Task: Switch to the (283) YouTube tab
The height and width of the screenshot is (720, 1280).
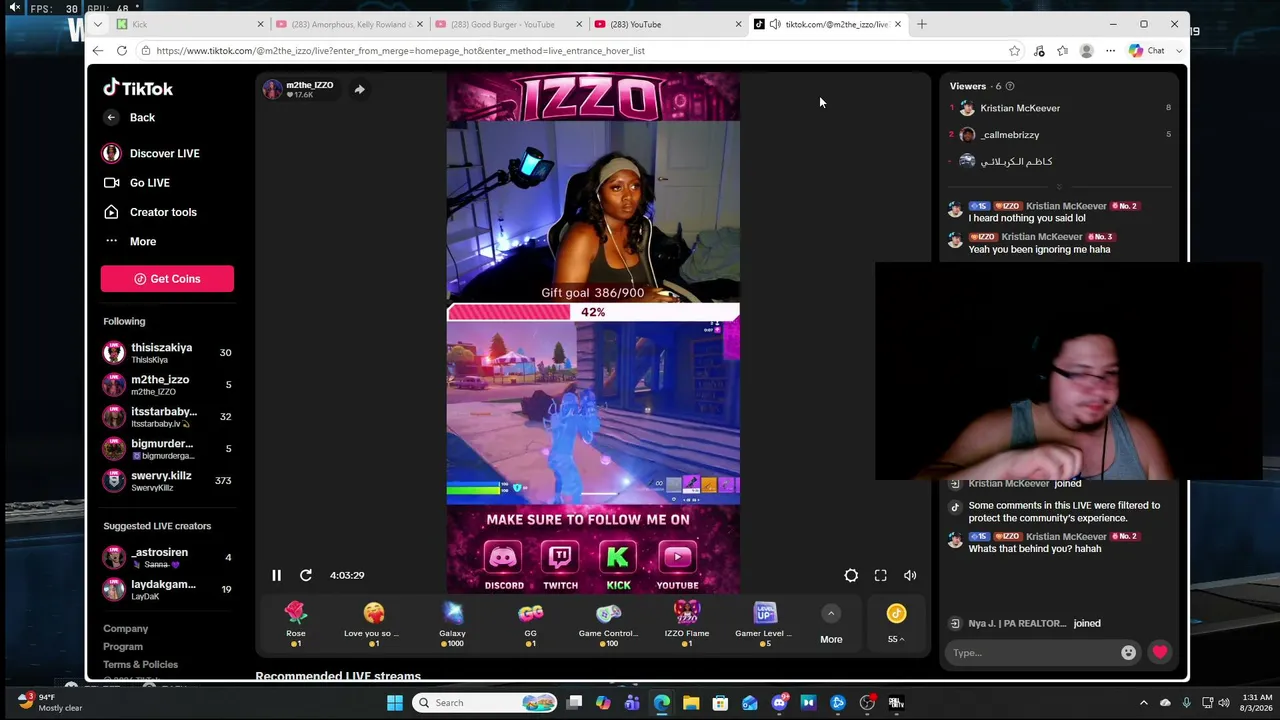Action: pos(668,24)
